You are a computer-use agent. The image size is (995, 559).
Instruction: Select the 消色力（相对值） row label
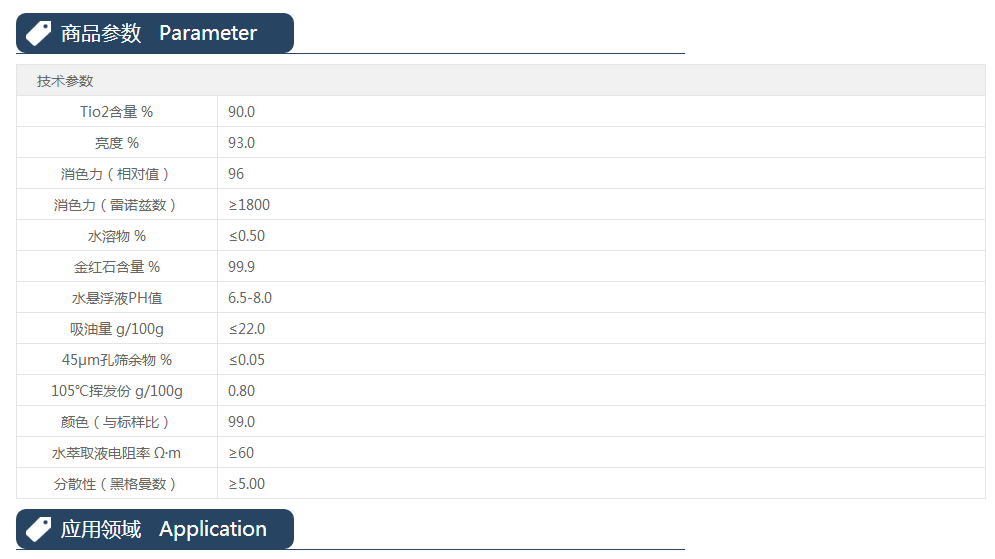(x=117, y=174)
